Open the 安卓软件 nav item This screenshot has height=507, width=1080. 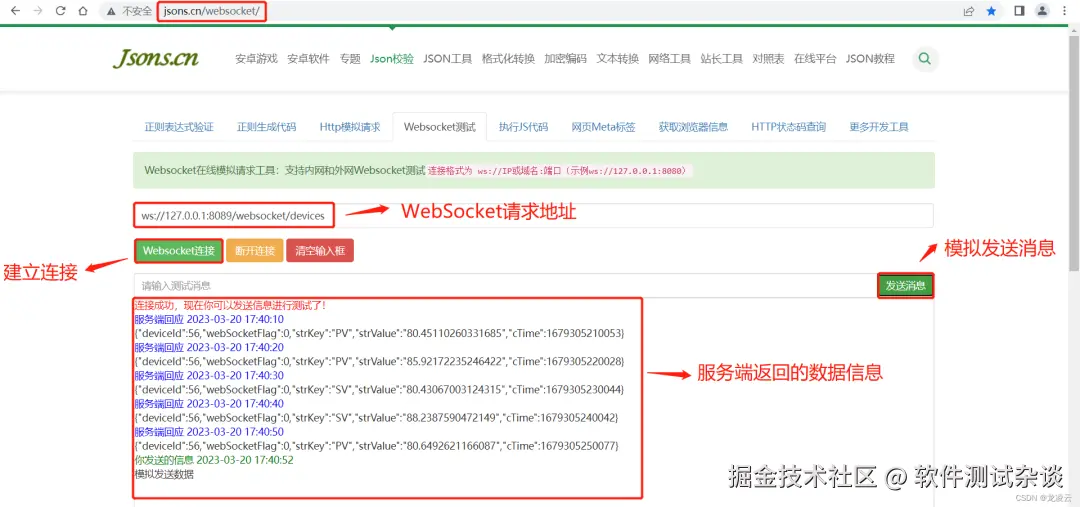point(309,59)
